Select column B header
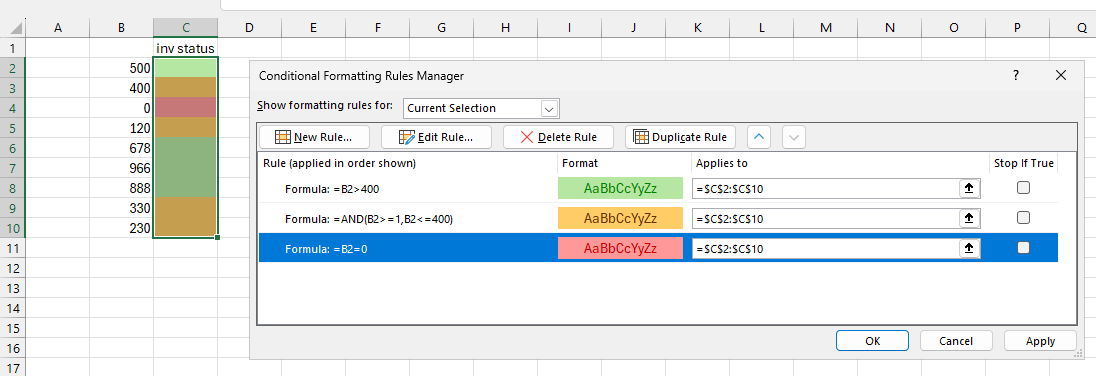 tap(122, 28)
